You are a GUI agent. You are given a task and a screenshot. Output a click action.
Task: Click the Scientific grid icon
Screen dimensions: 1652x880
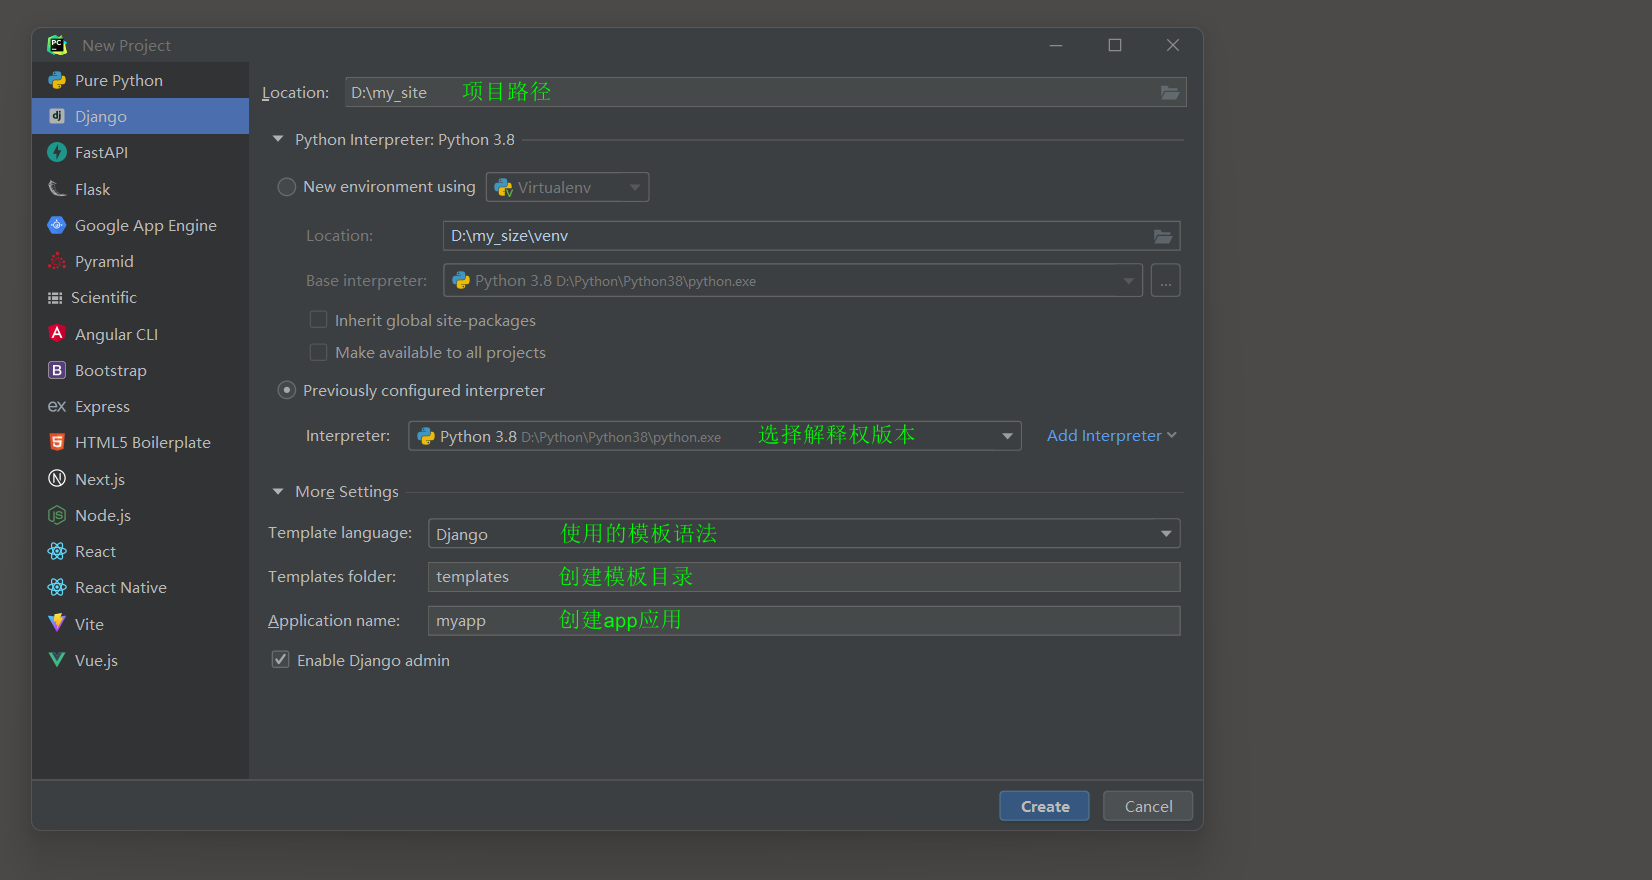coord(55,298)
